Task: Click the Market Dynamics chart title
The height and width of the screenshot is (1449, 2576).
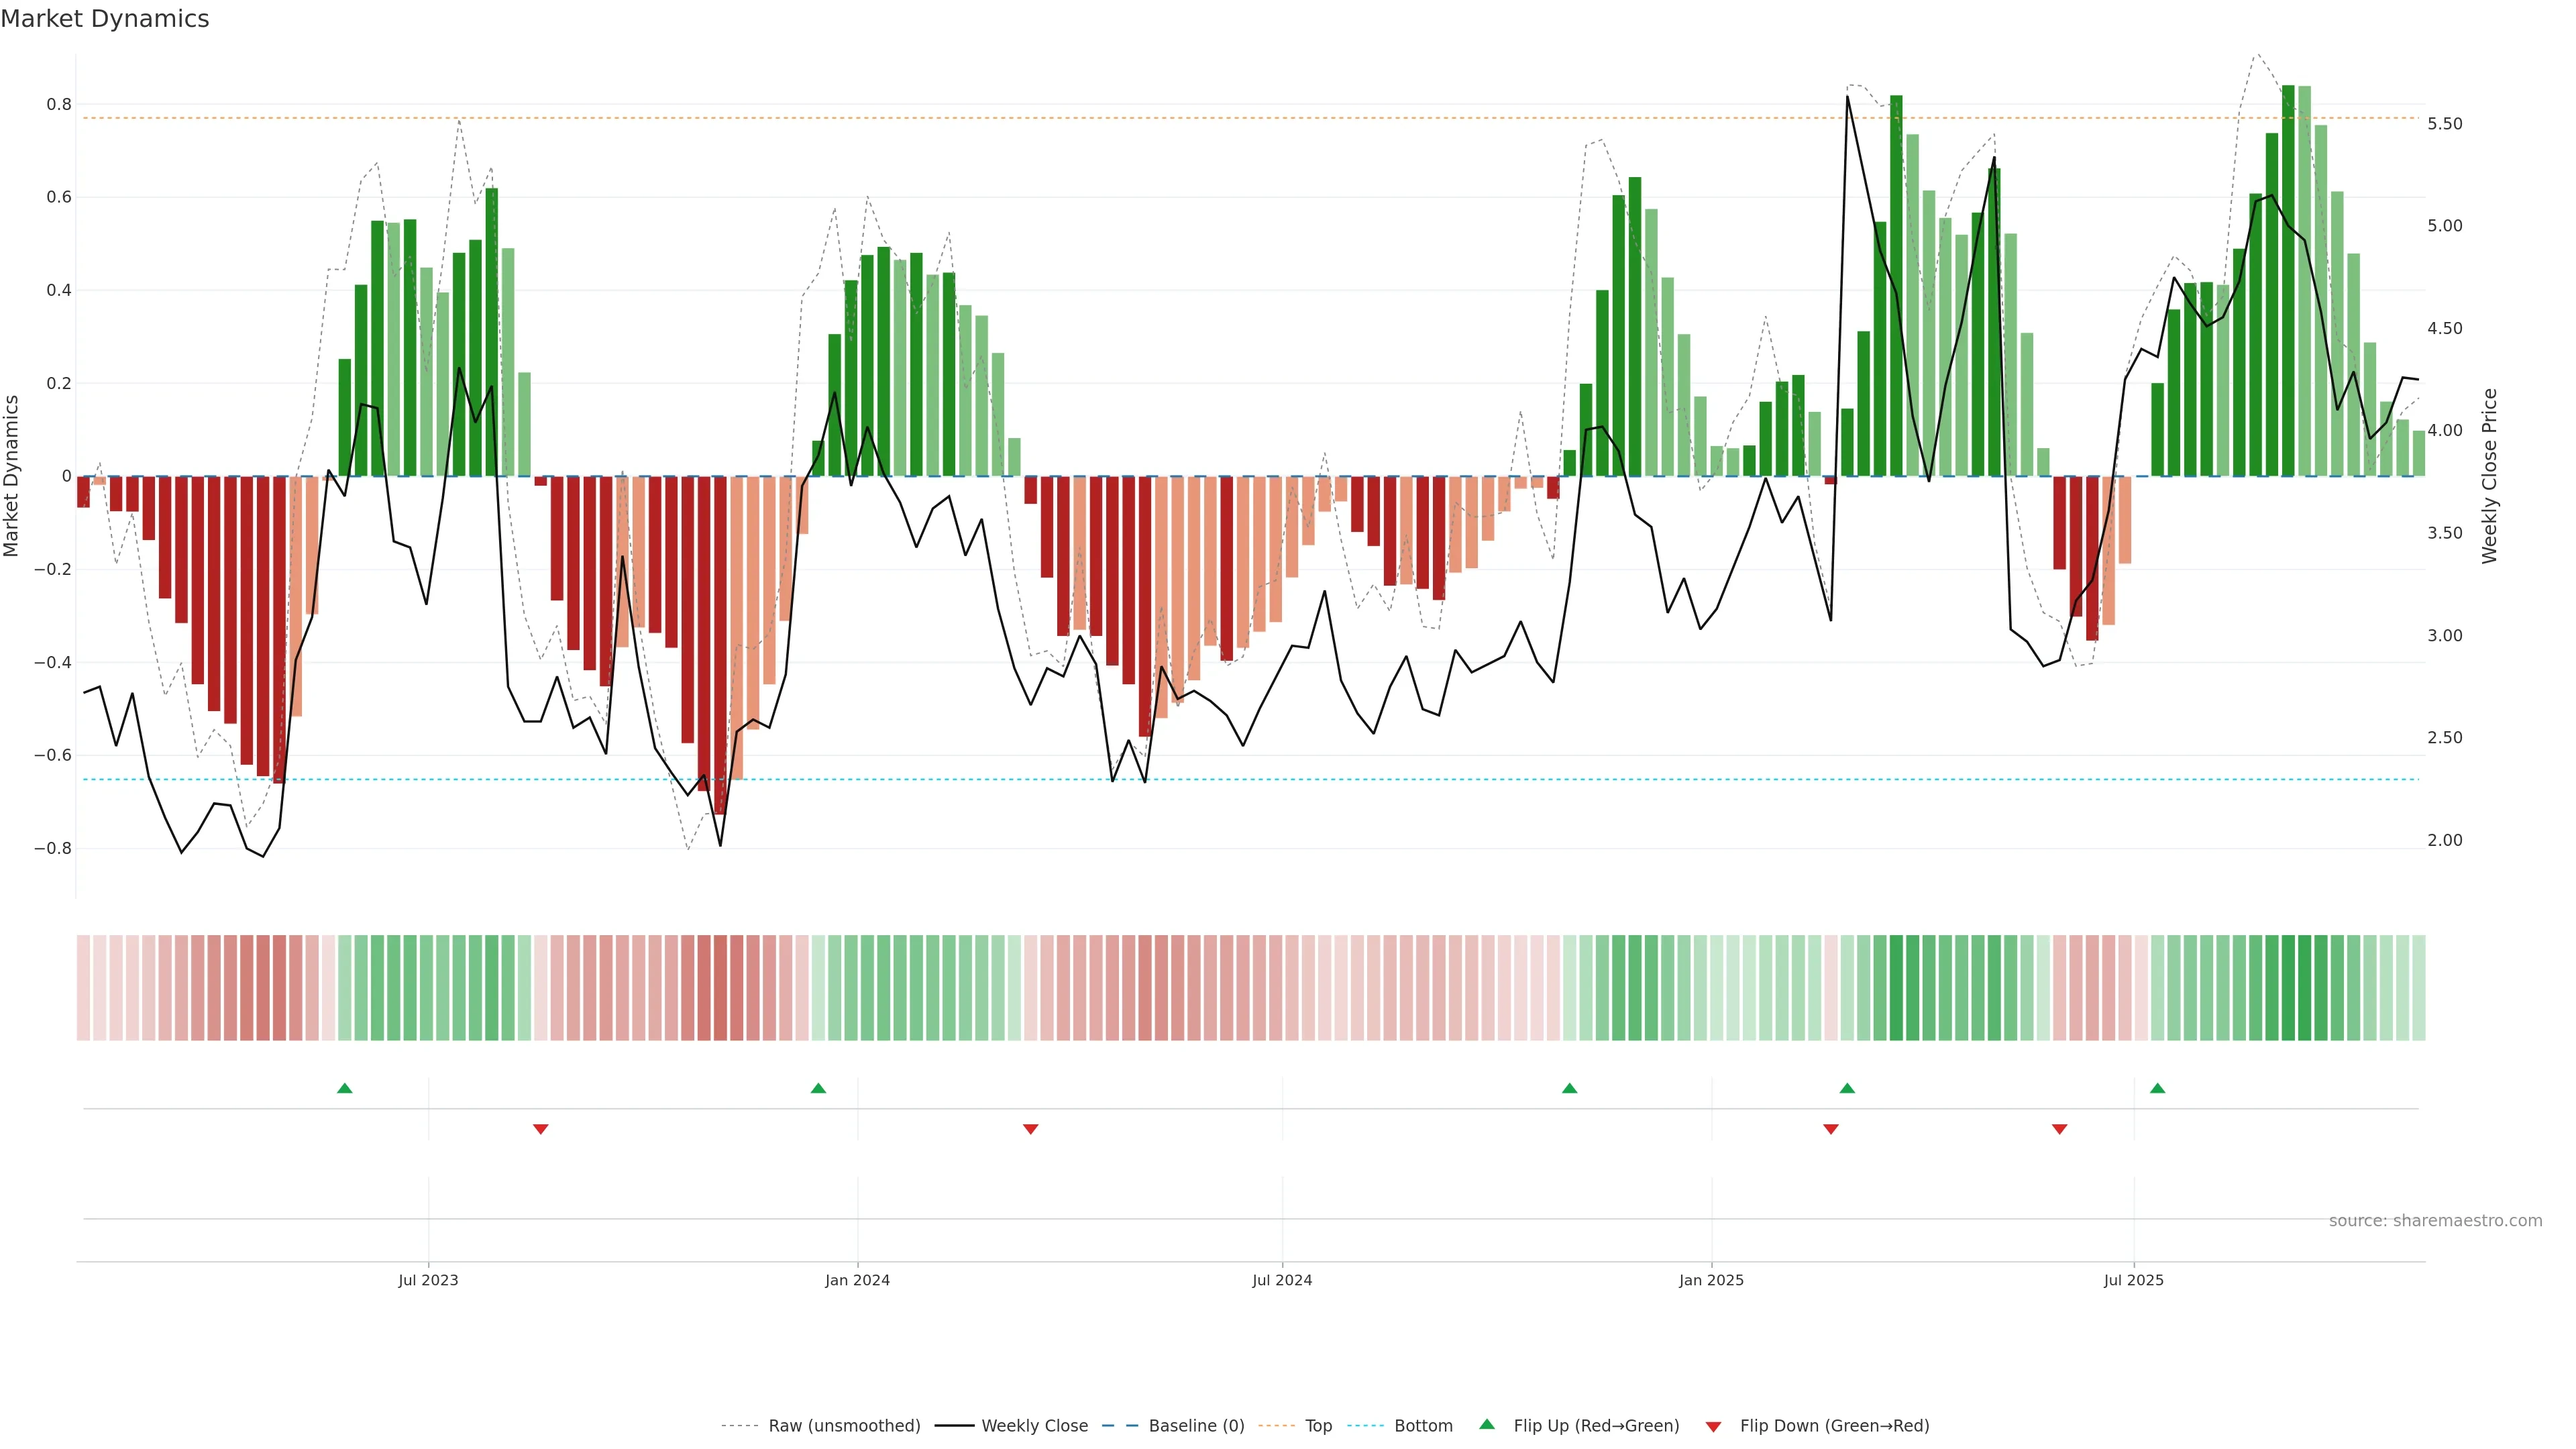Action: point(105,19)
